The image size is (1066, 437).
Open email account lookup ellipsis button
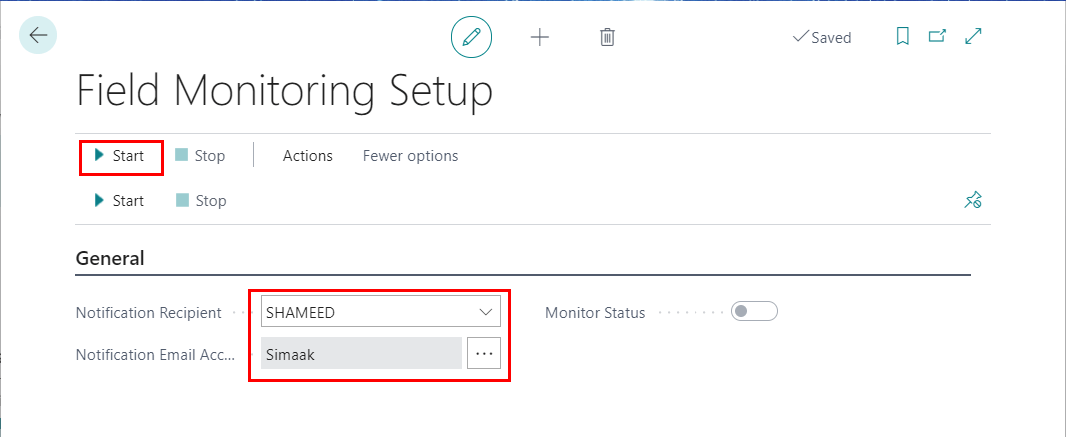[483, 353]
